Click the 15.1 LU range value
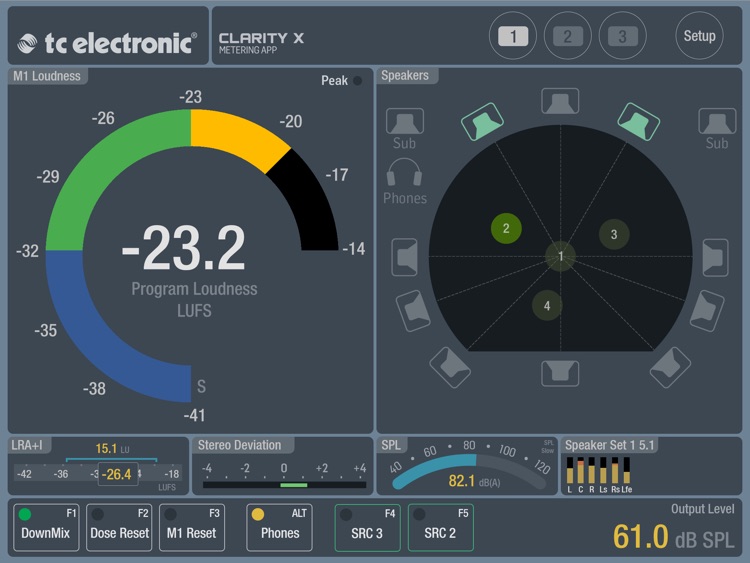Screen dimensions: 750x563 click(x=112, y=449)
